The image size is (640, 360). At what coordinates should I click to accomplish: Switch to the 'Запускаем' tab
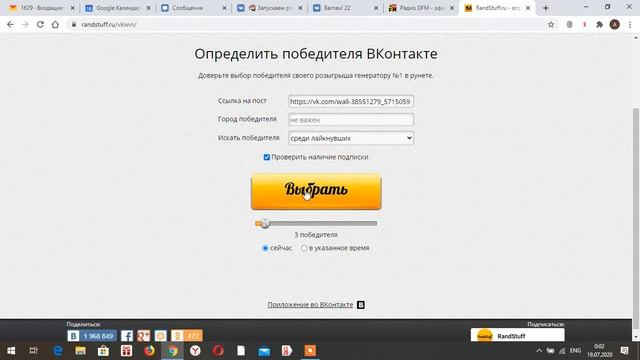[x=269, y=8]
